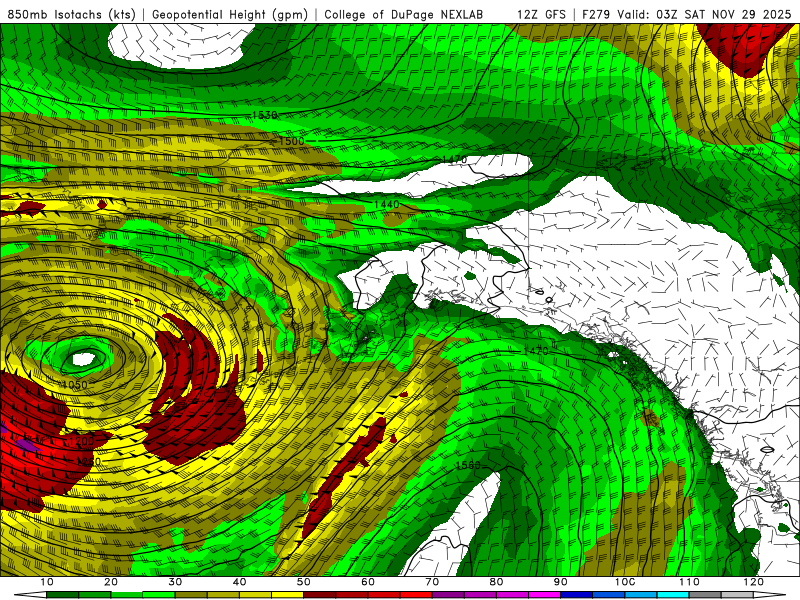Click the 1200 height contour label
Screen dimensions: 800x600
click(82, 441)
